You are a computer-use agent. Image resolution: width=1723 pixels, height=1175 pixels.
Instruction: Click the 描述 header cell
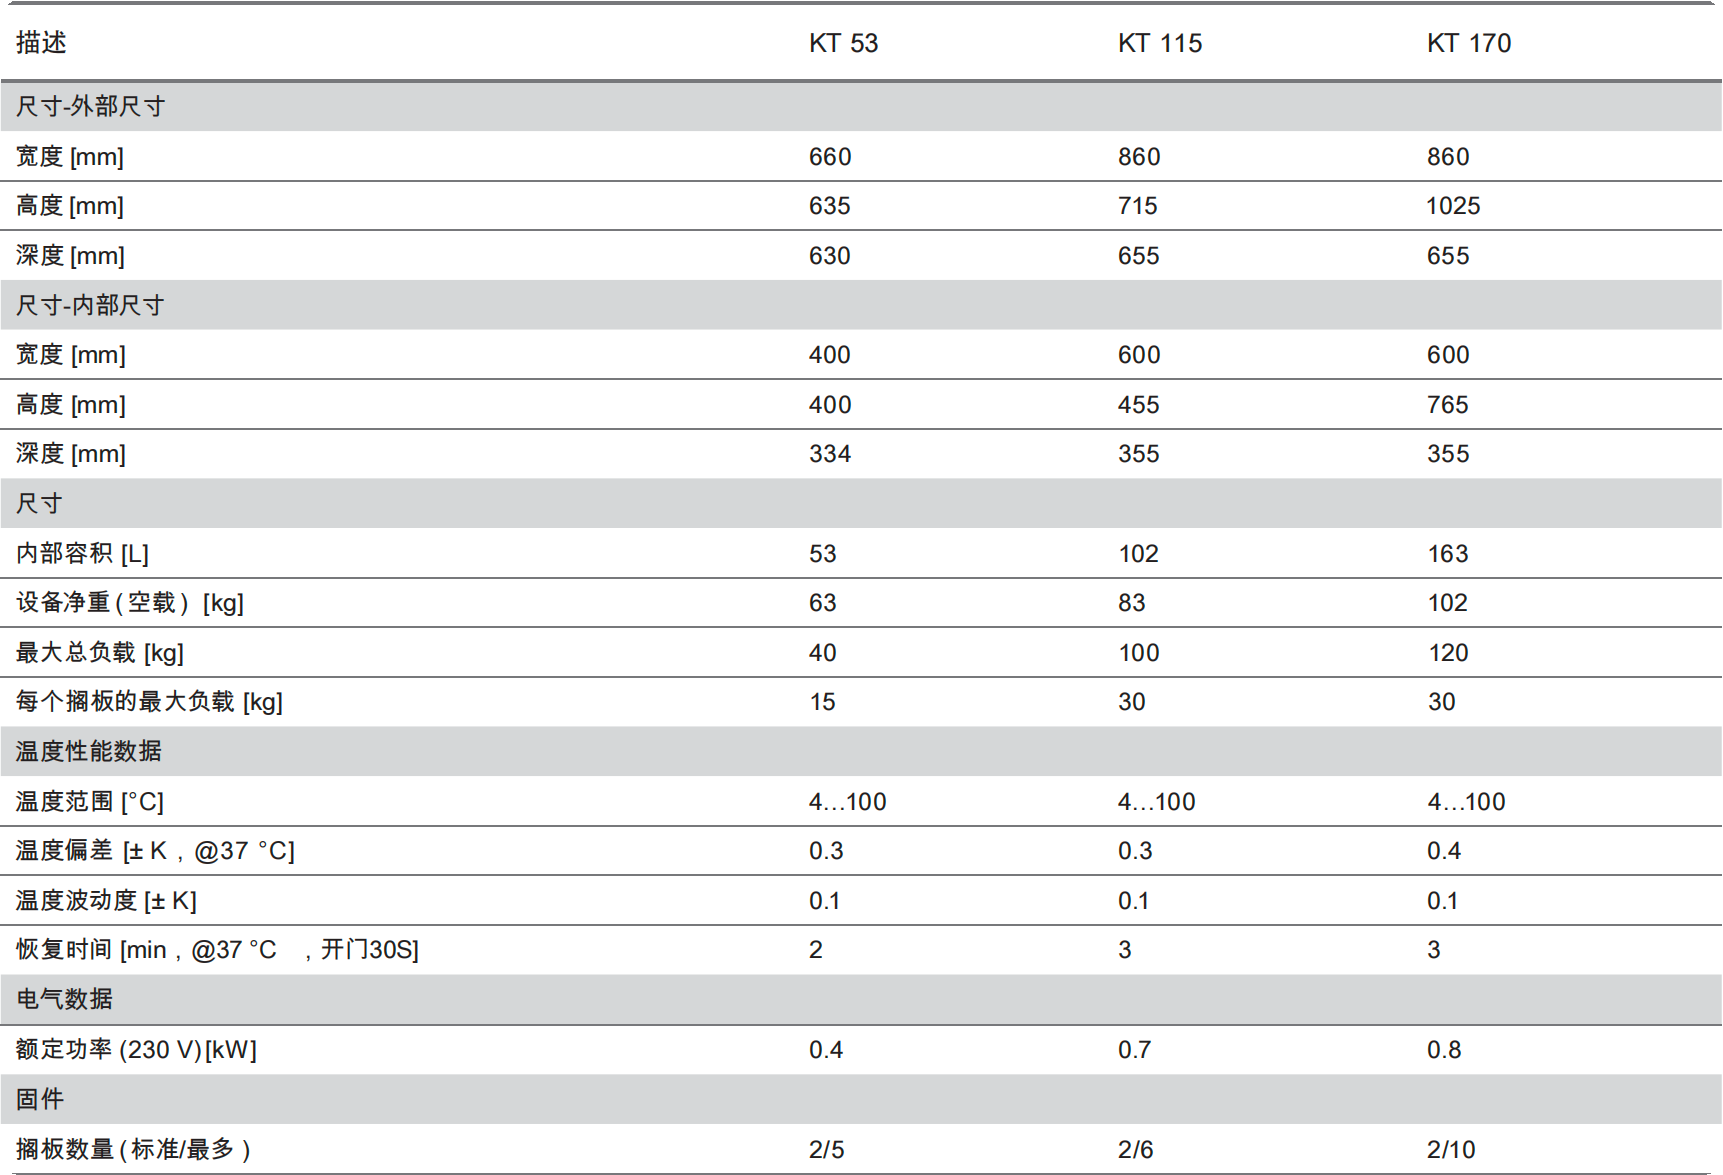coord(41,43)
